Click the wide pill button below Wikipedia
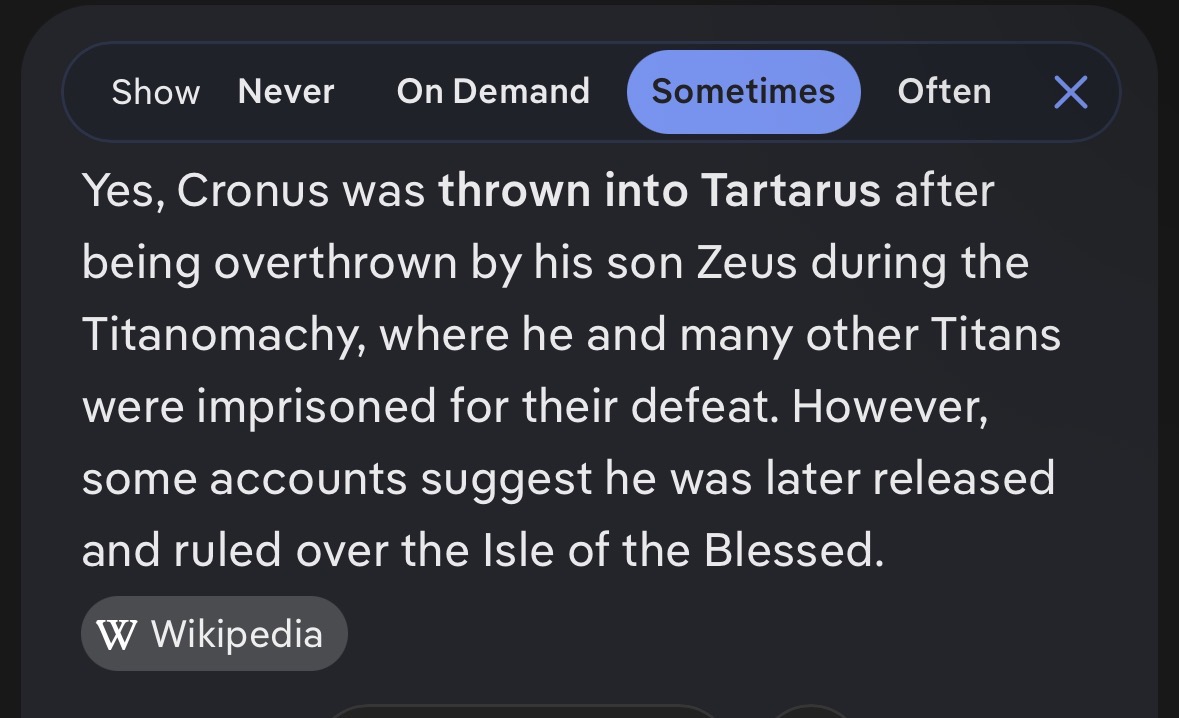 525,711
